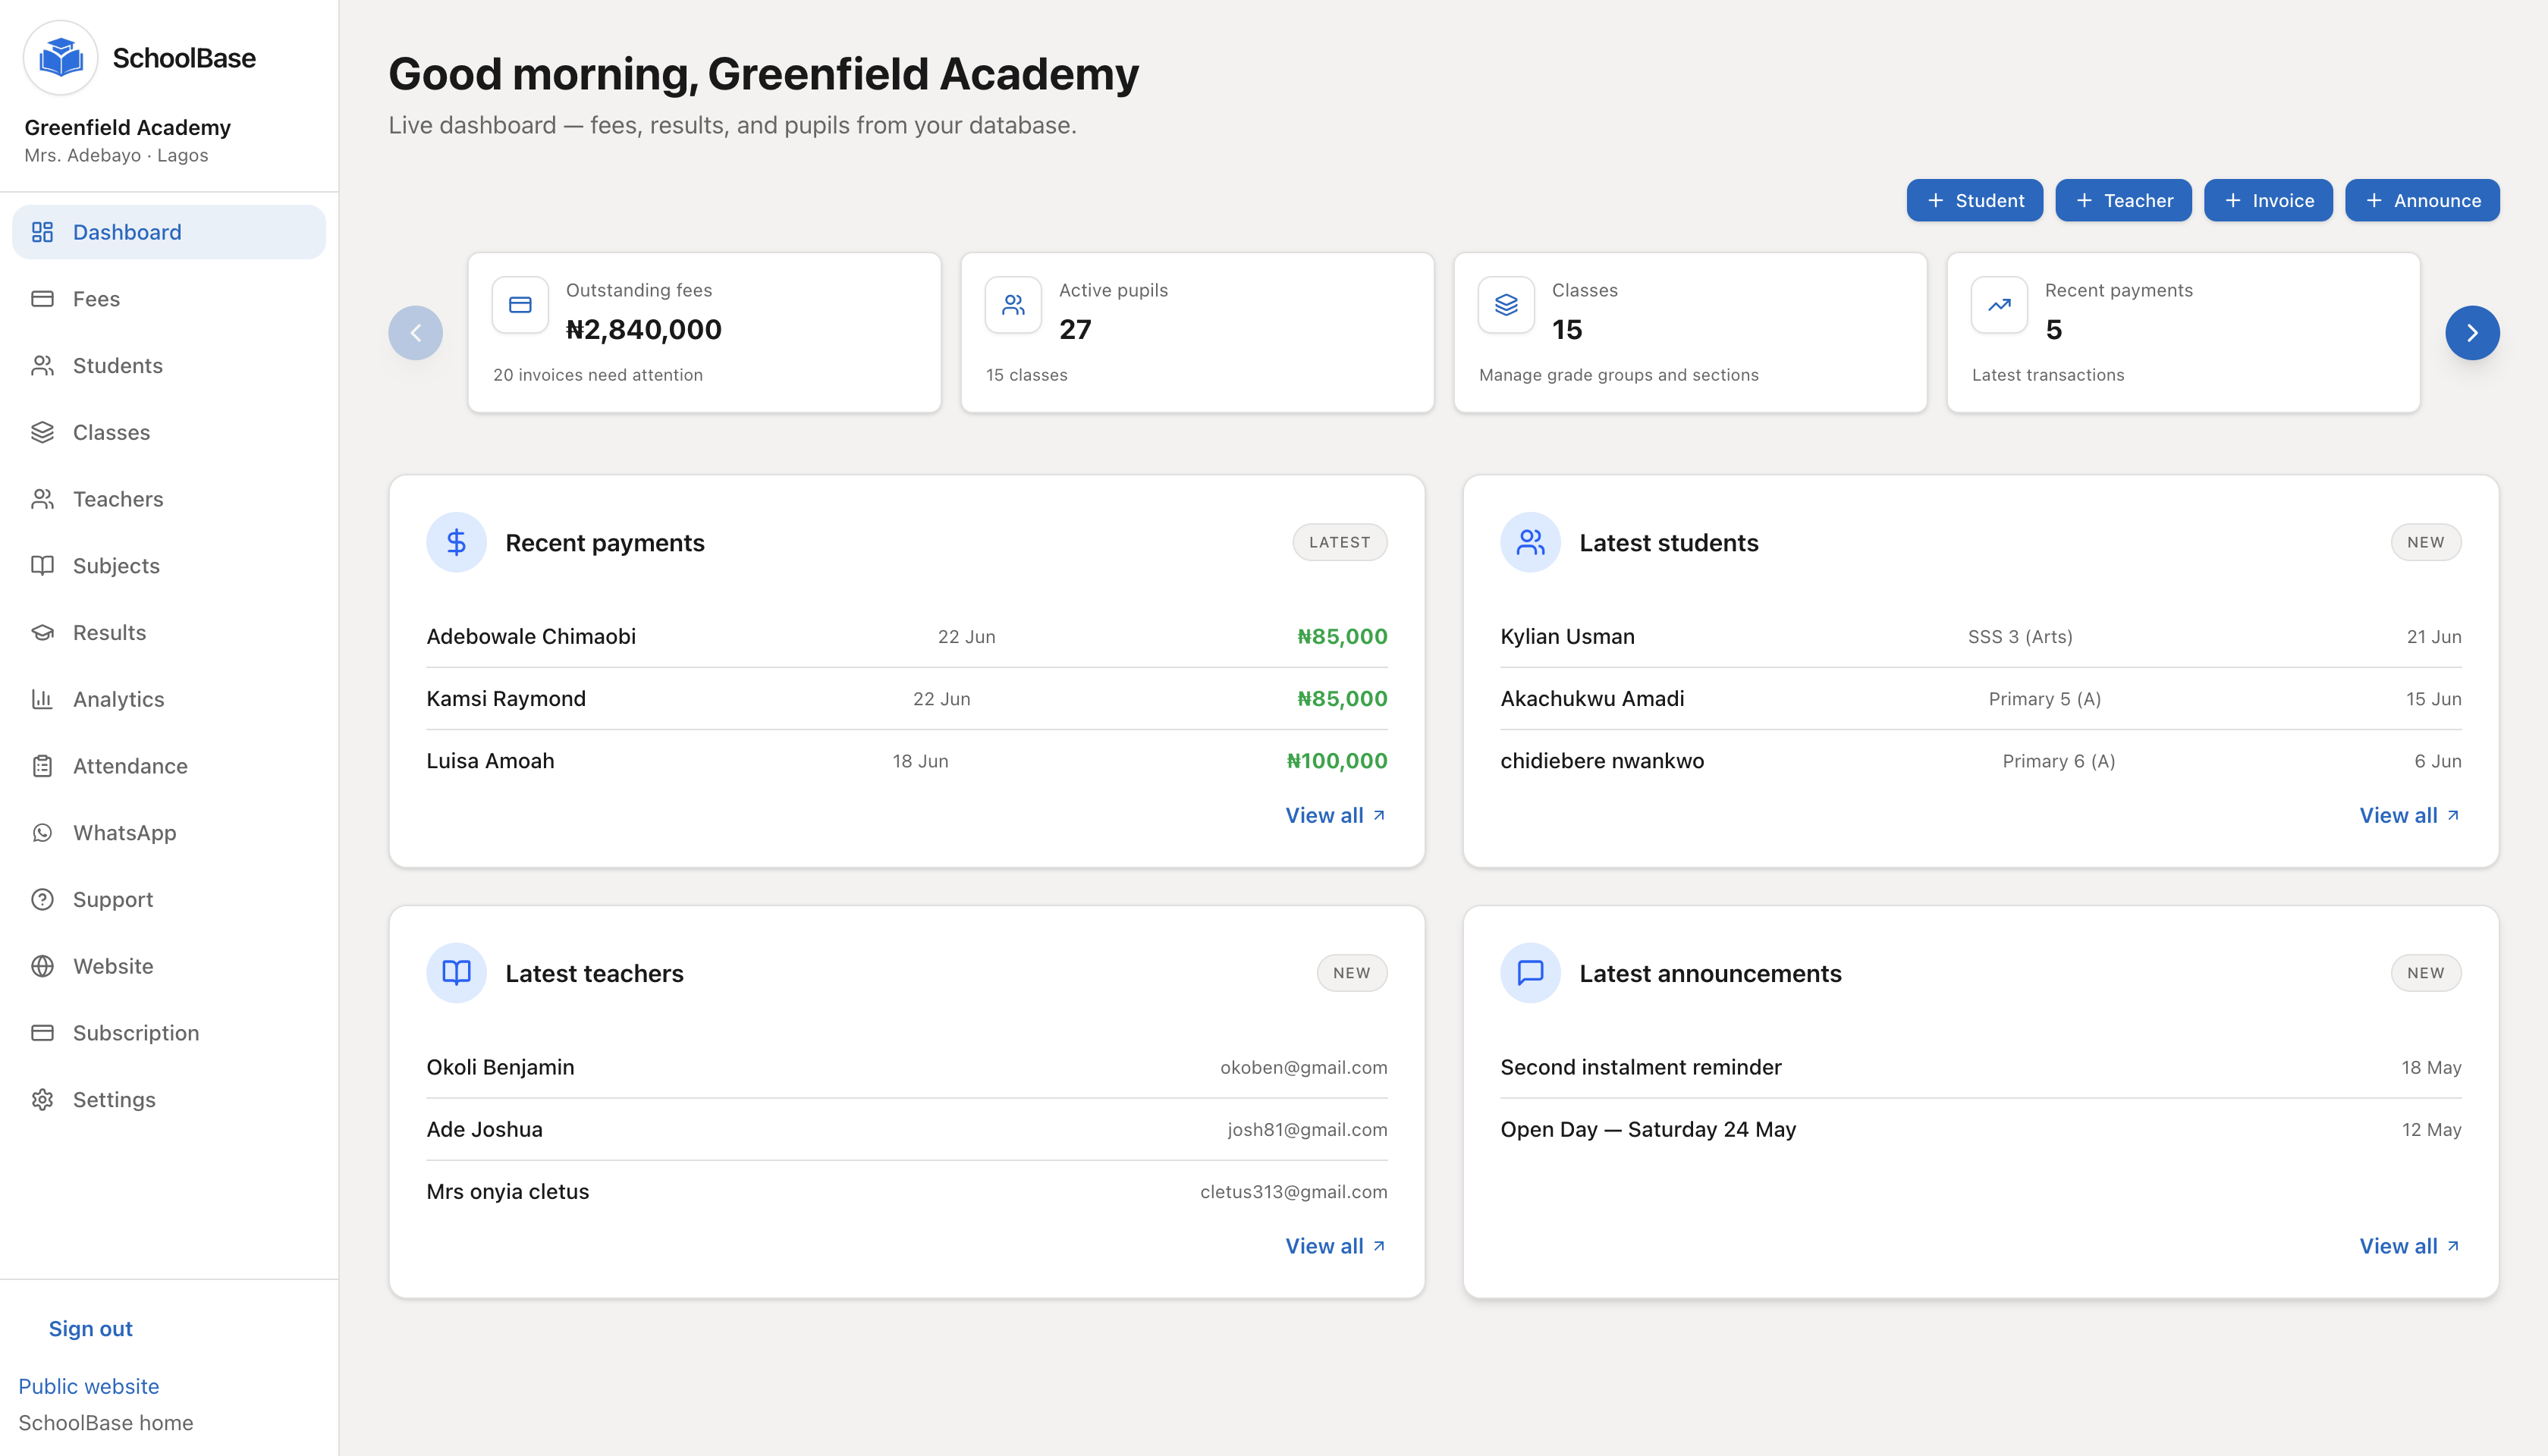Click the Teachers people icon in the sidebar
Screen dimensions: 2548x1456
[42, 499]
